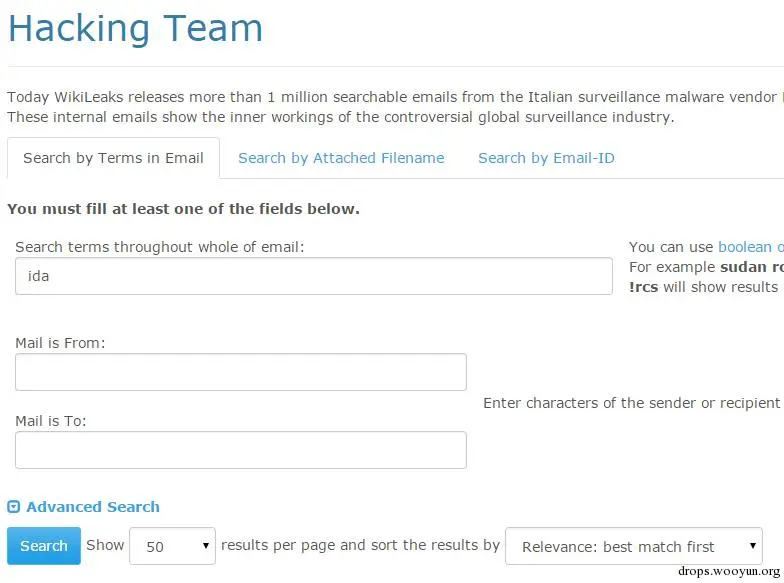Click the WikiLeaks release intro paragraph
The width and height of the screenshot is (784, 583).
[391, 107]
